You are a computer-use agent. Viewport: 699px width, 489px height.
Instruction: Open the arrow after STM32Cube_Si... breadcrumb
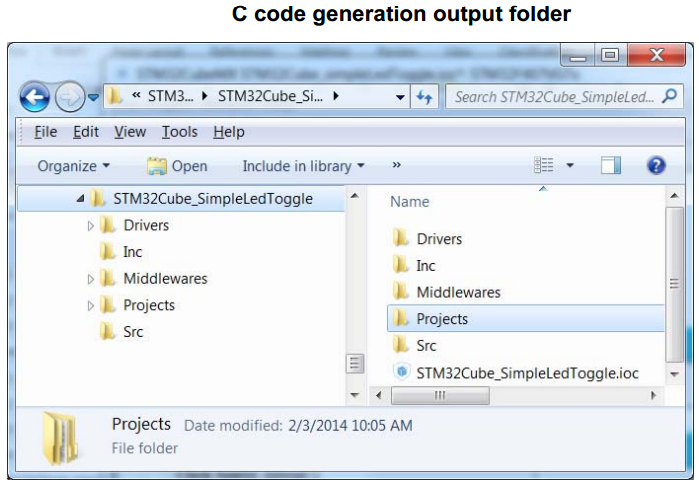(336, 96)
